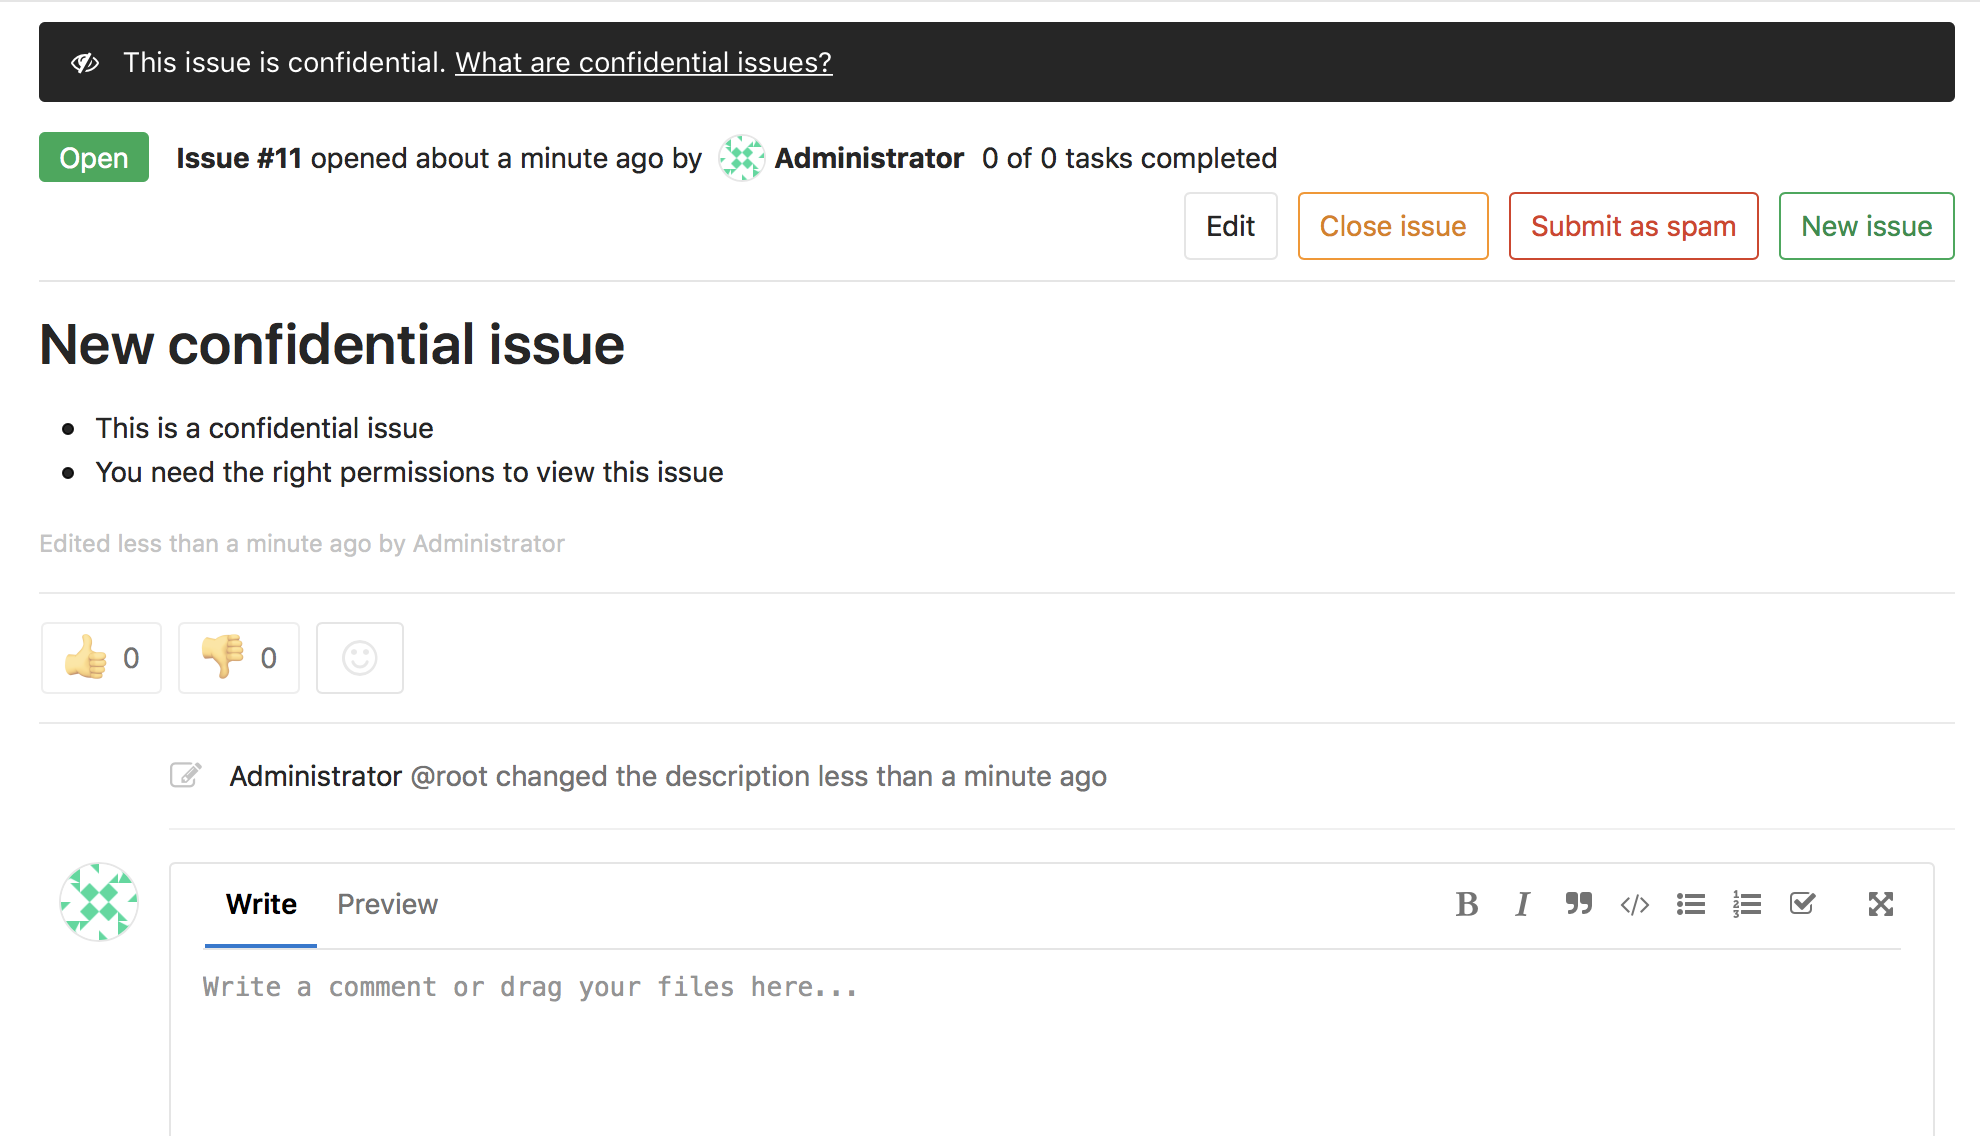Add a bullet list via toolbar icon
The width and height of the screenshot is (1980, 1136).
pos(1690,904)
